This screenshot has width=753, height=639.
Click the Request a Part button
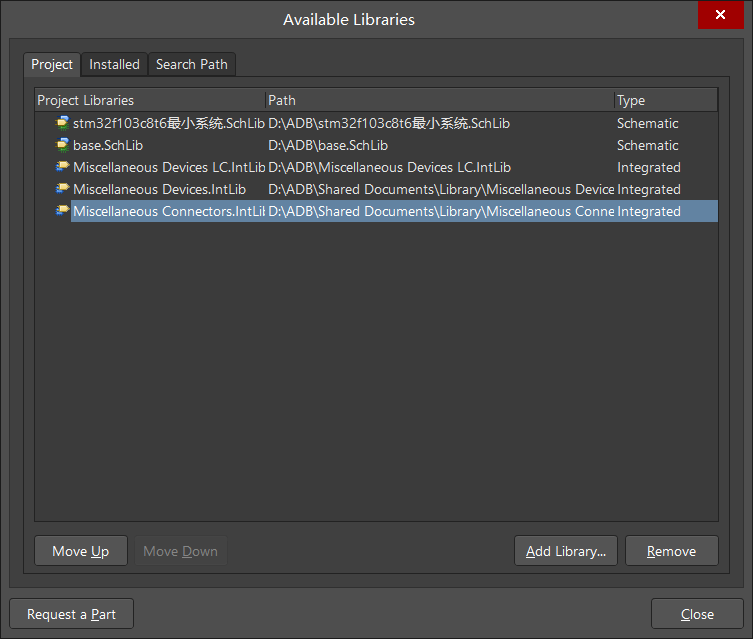[72, 614]
